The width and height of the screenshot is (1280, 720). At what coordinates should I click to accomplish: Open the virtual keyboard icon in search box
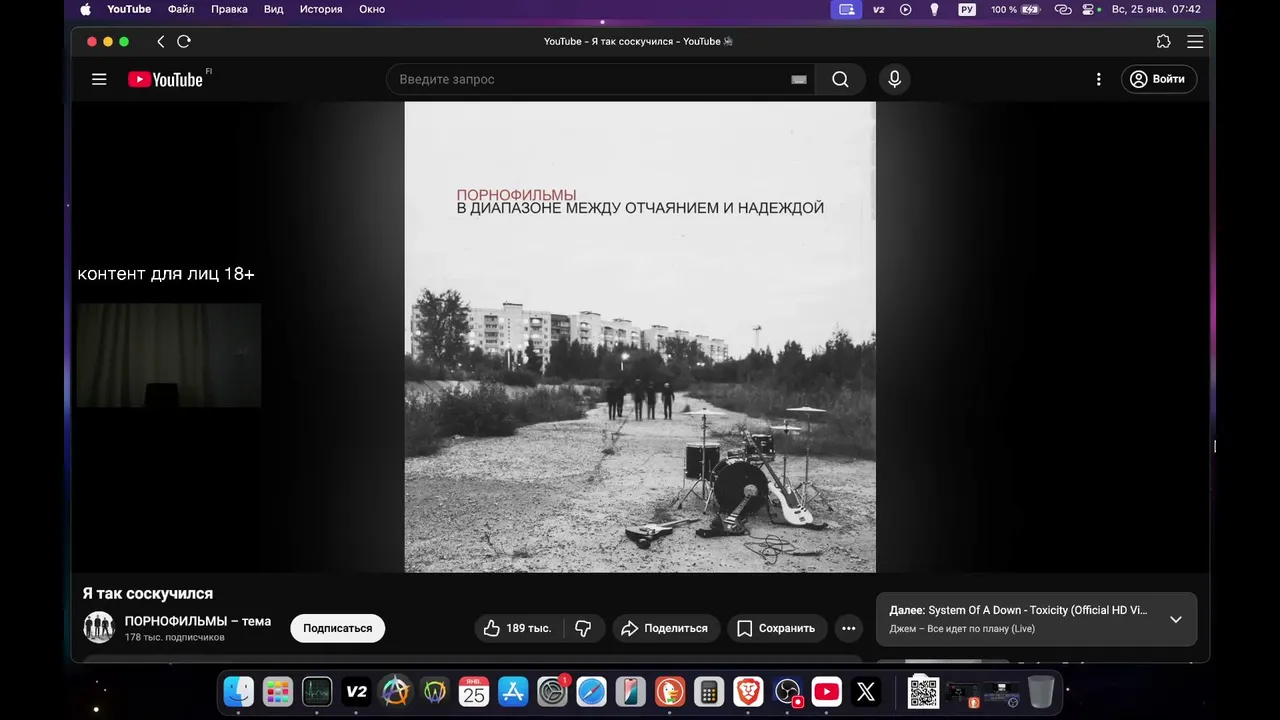point(799,79)
